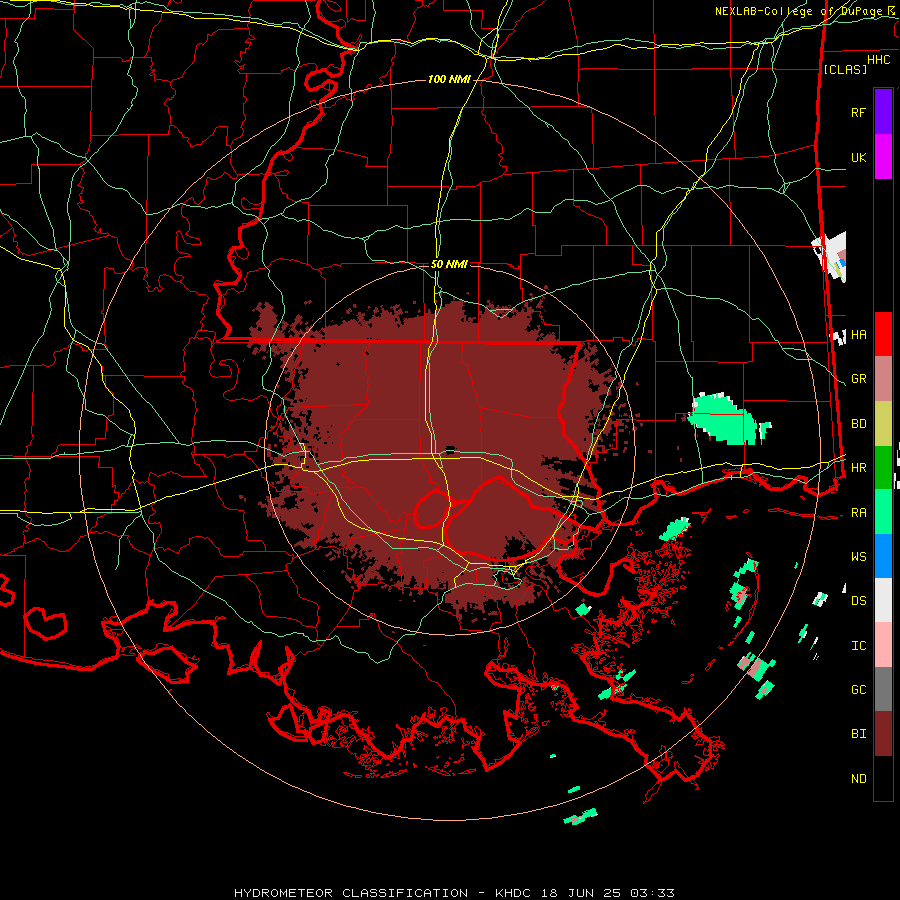
Task: Click the [CLAS] legend header
Action: [845, 69]
